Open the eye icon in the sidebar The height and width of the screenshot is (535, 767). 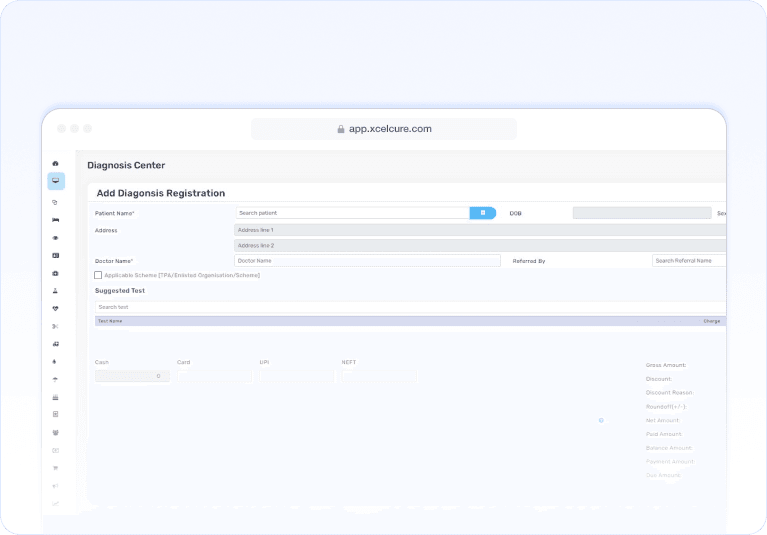55,238
